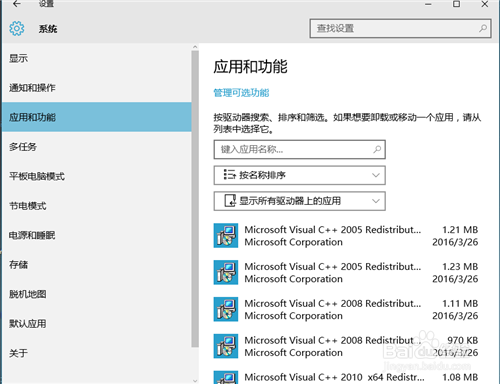Open the 管理可选功能 link

tap(241, 93)
